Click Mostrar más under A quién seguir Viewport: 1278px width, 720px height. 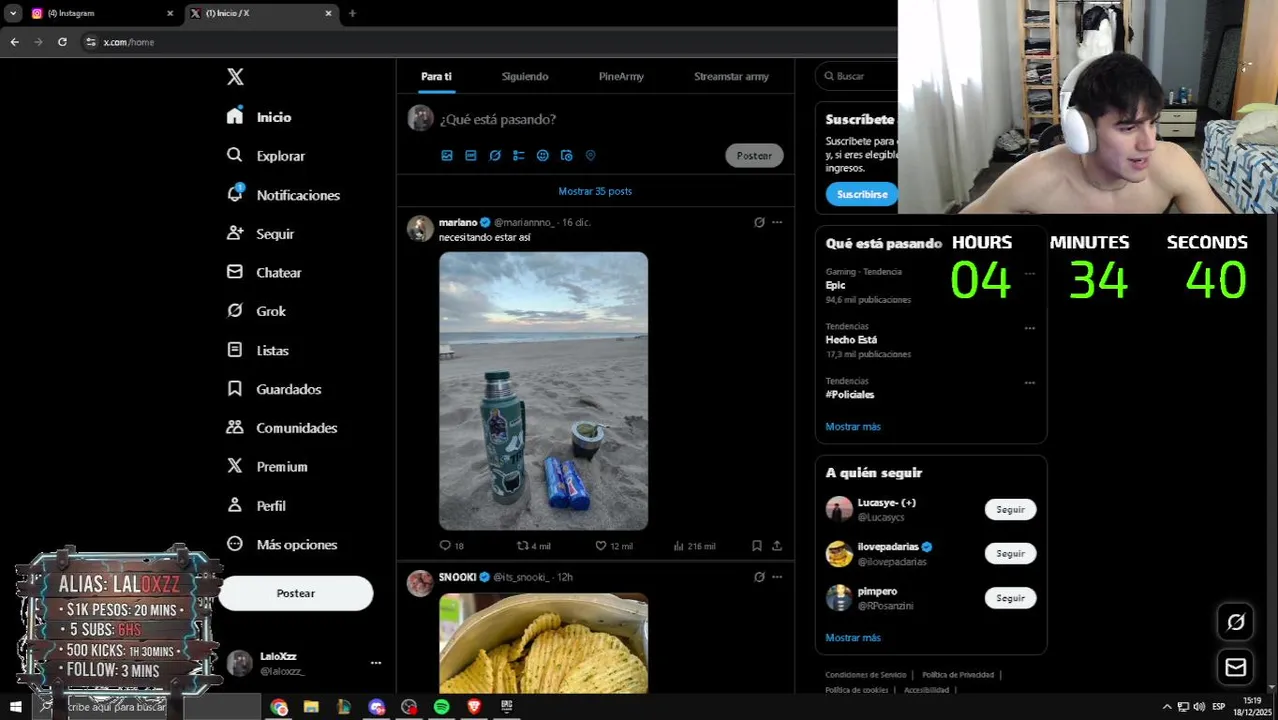pyautogui.click(x=853, y=637)
